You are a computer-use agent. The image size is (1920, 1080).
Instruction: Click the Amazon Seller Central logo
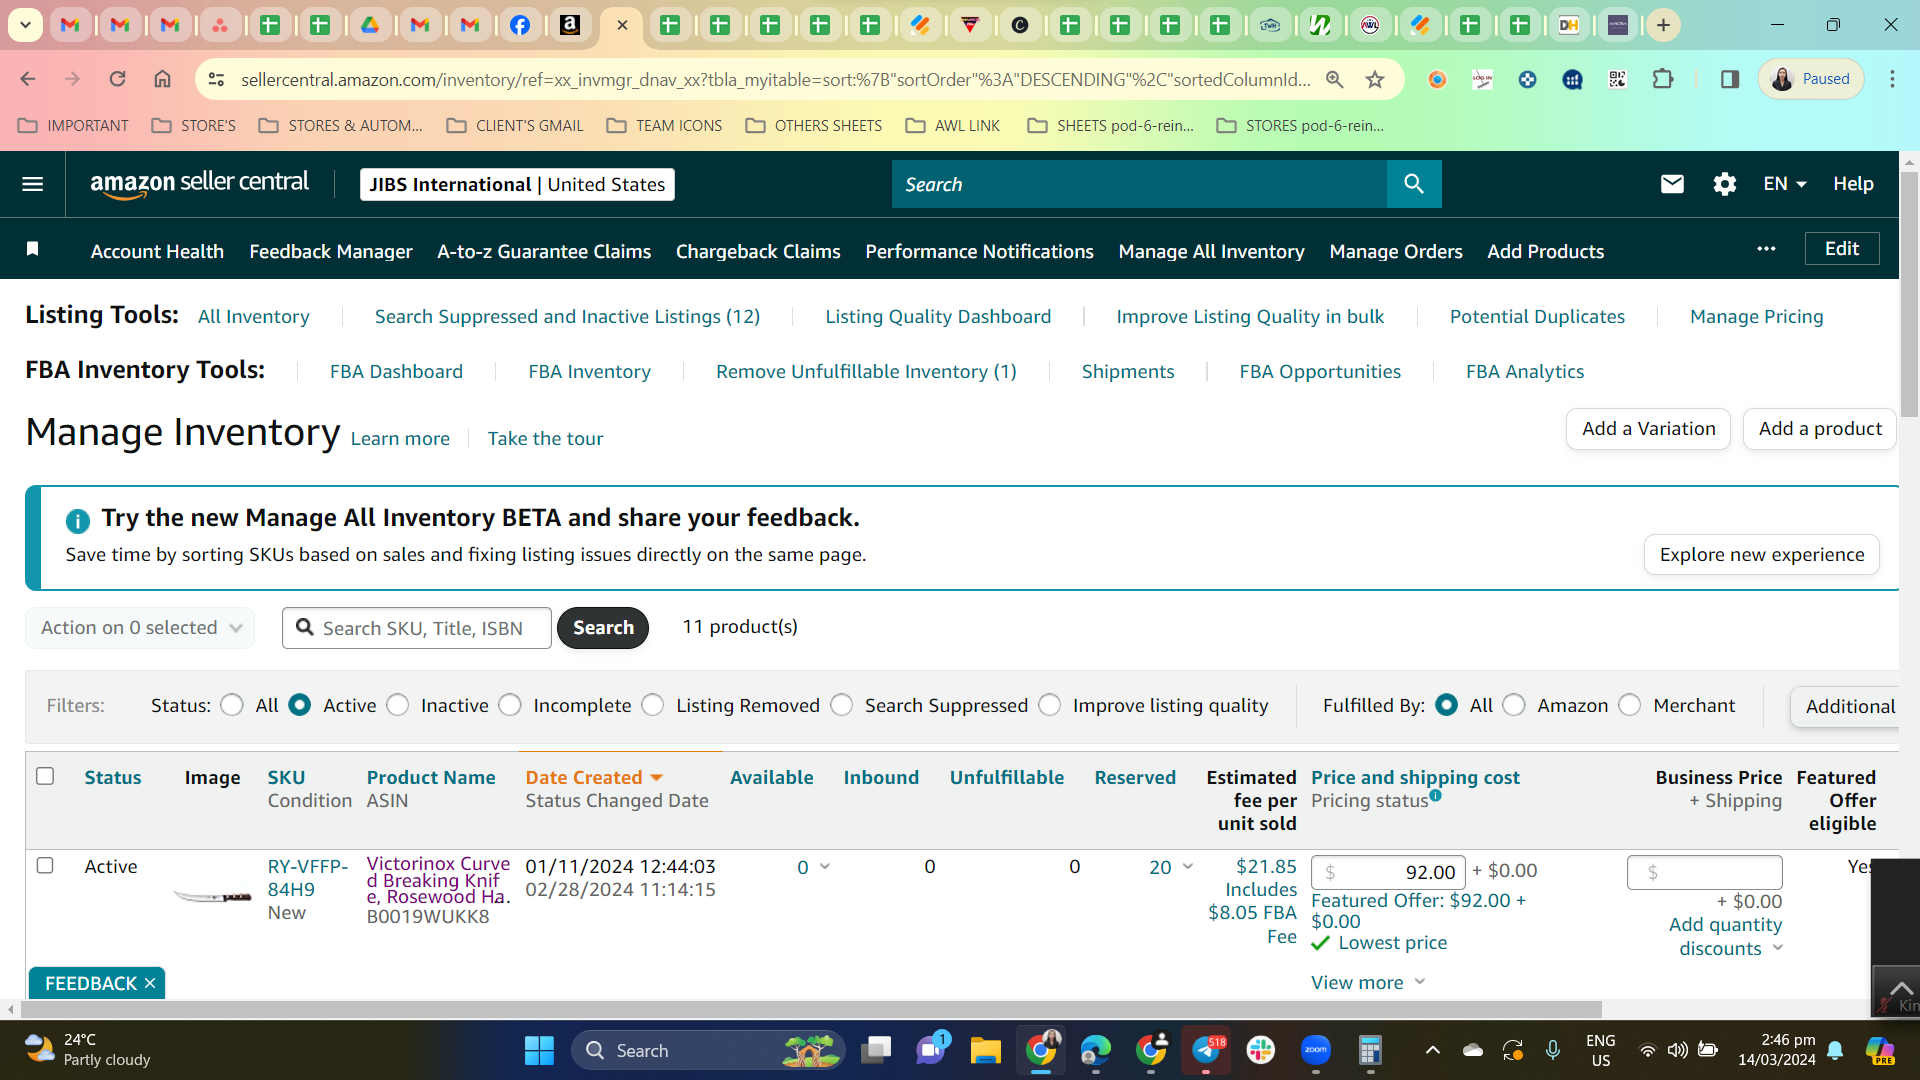(x=199, y=184)
